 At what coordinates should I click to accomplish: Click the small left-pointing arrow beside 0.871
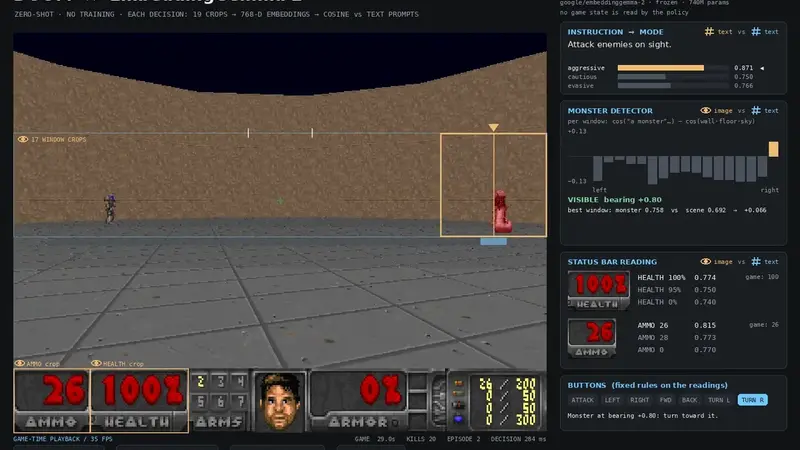tap(762, 68)
